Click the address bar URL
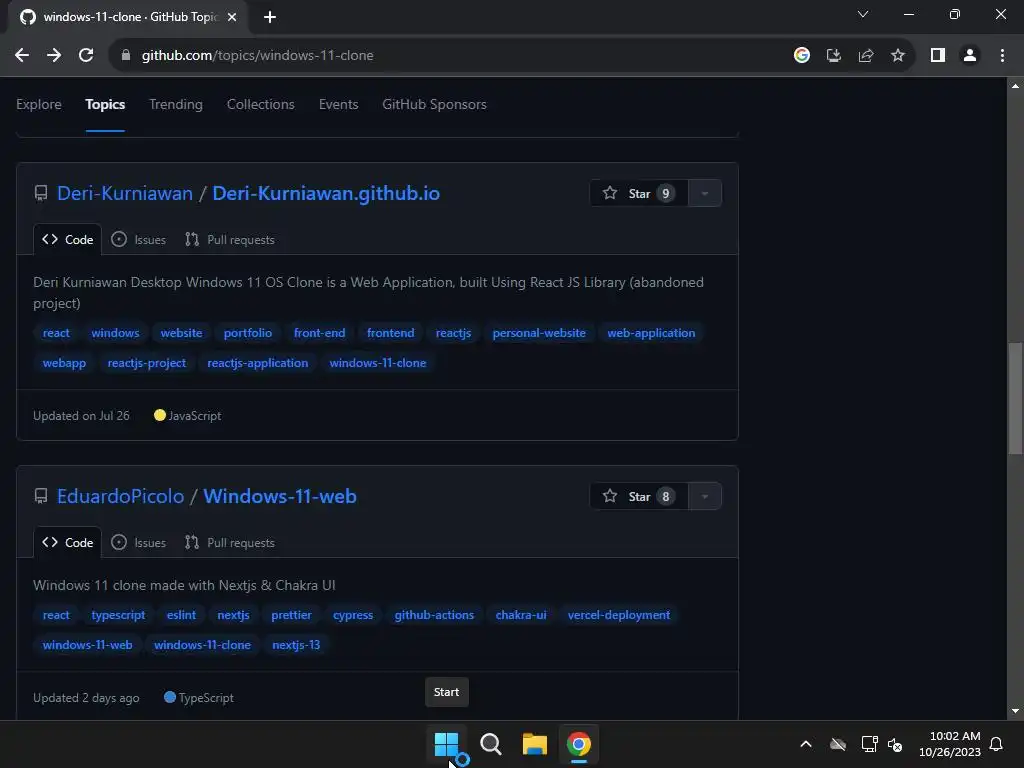1024x768 pixels. point(257,56)
